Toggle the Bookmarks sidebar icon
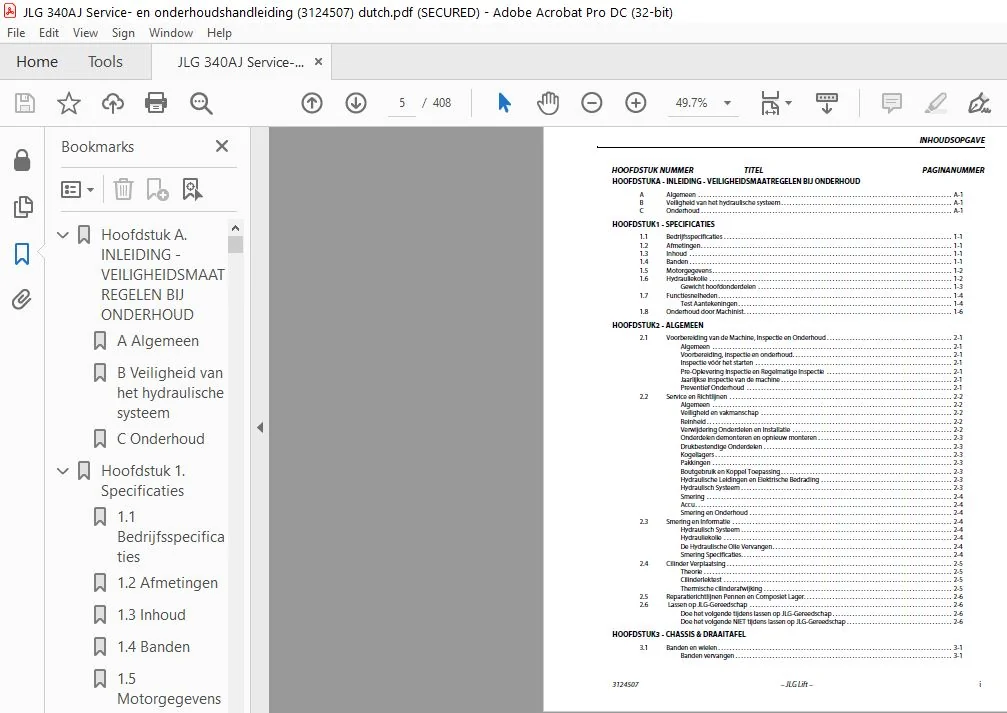Screen dimensions: 1007x713 (x=22, y=254)
